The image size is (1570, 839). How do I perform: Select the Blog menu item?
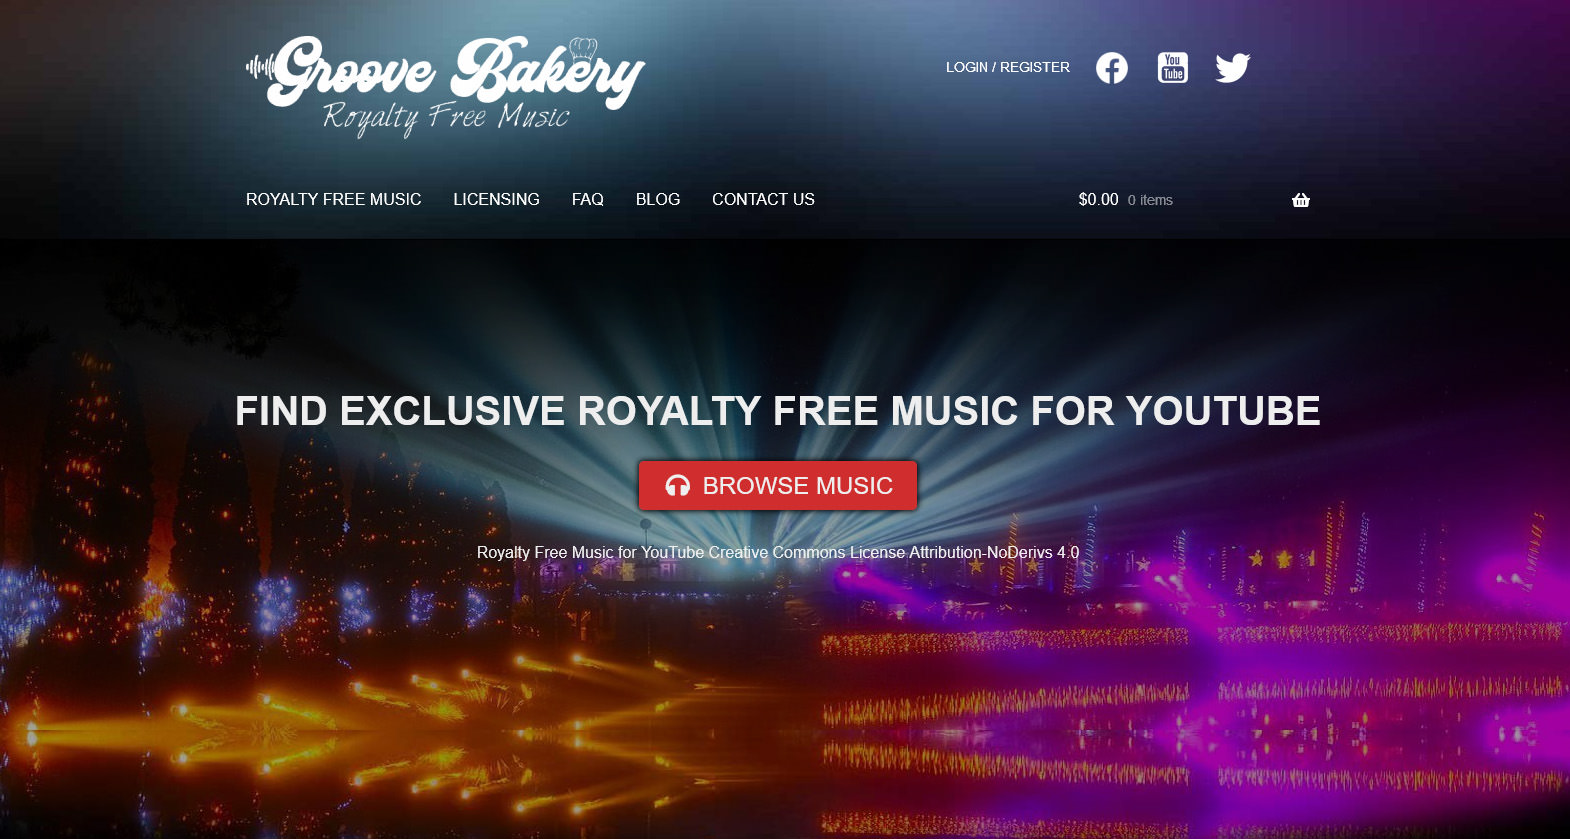coord(658,199)
